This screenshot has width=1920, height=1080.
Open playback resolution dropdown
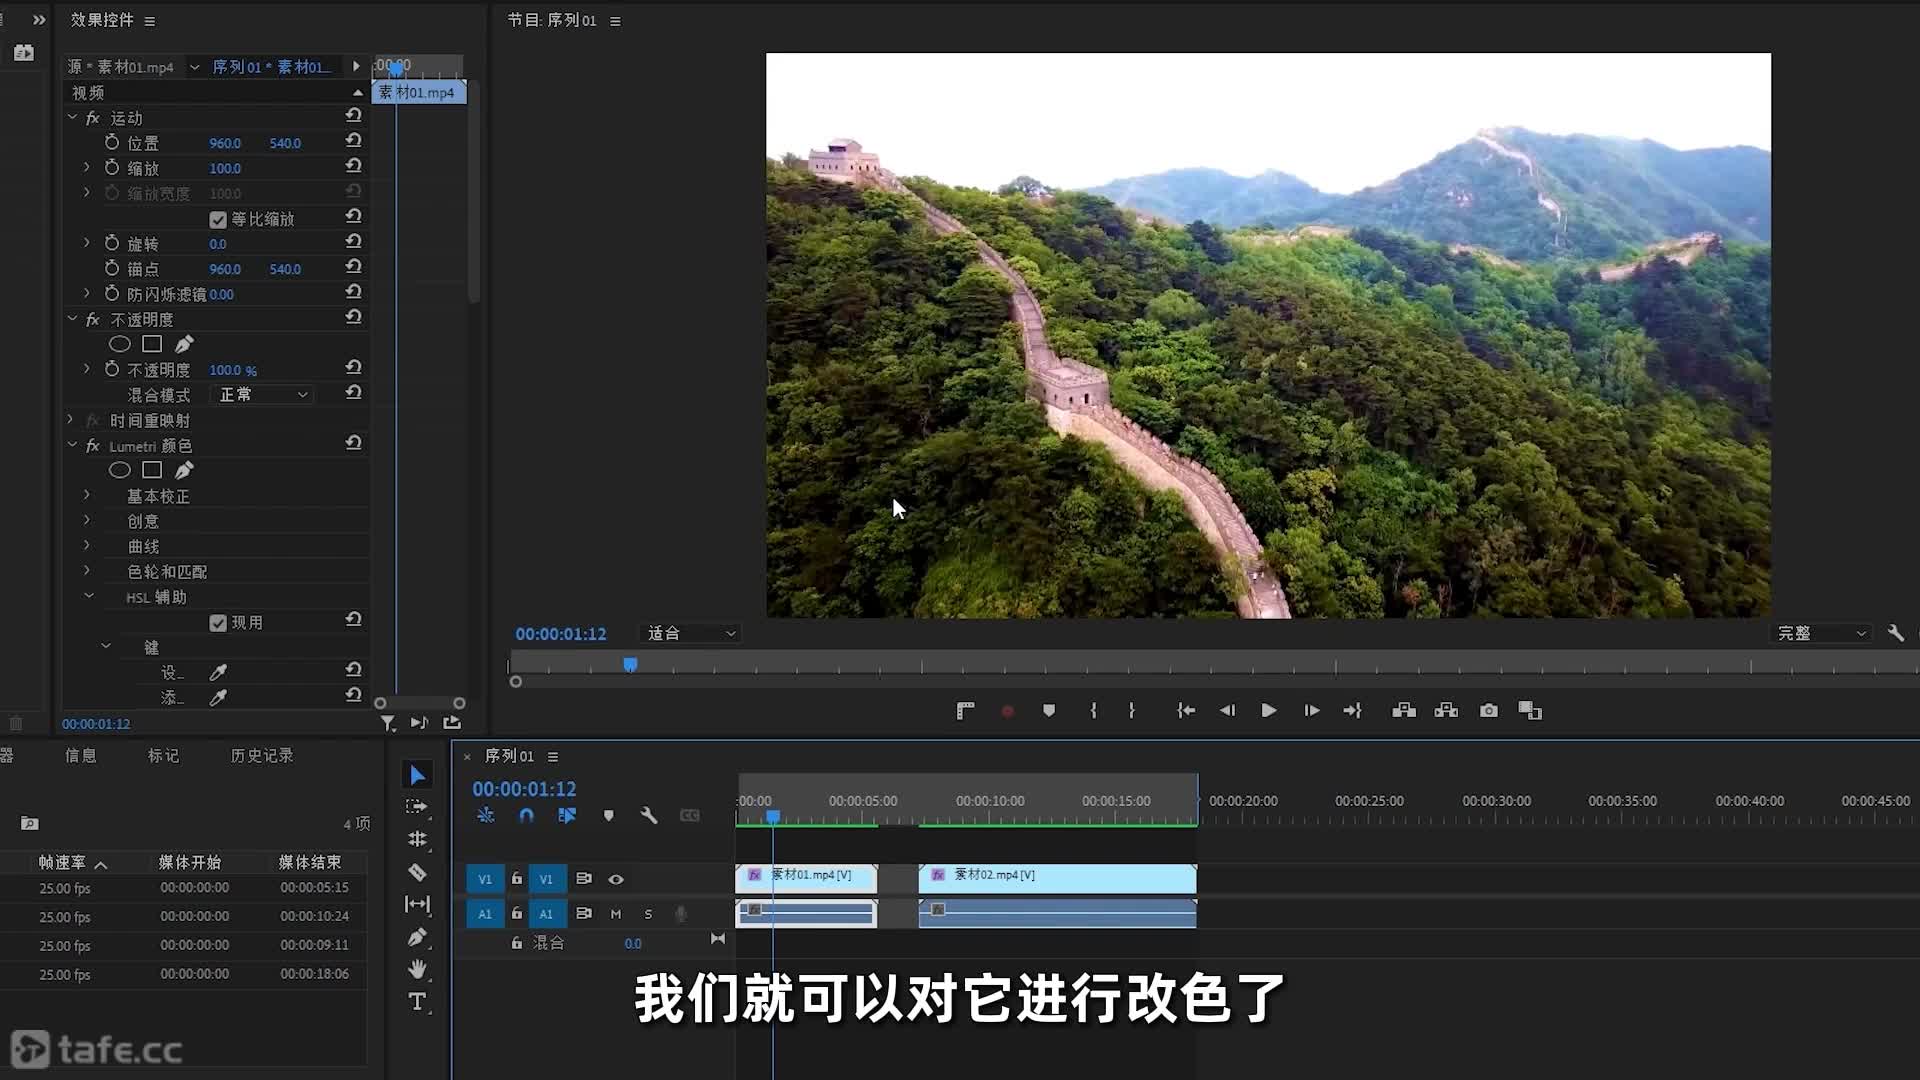(1821, 633)
